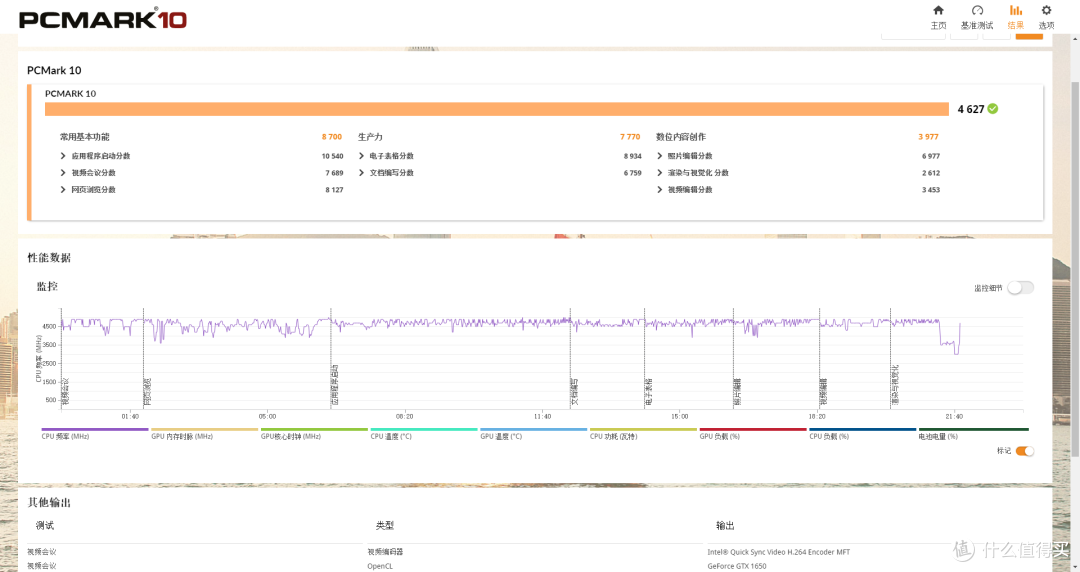Click the overall score 4 627
This screenshot has height=572, width=1080.
[970, 109]
